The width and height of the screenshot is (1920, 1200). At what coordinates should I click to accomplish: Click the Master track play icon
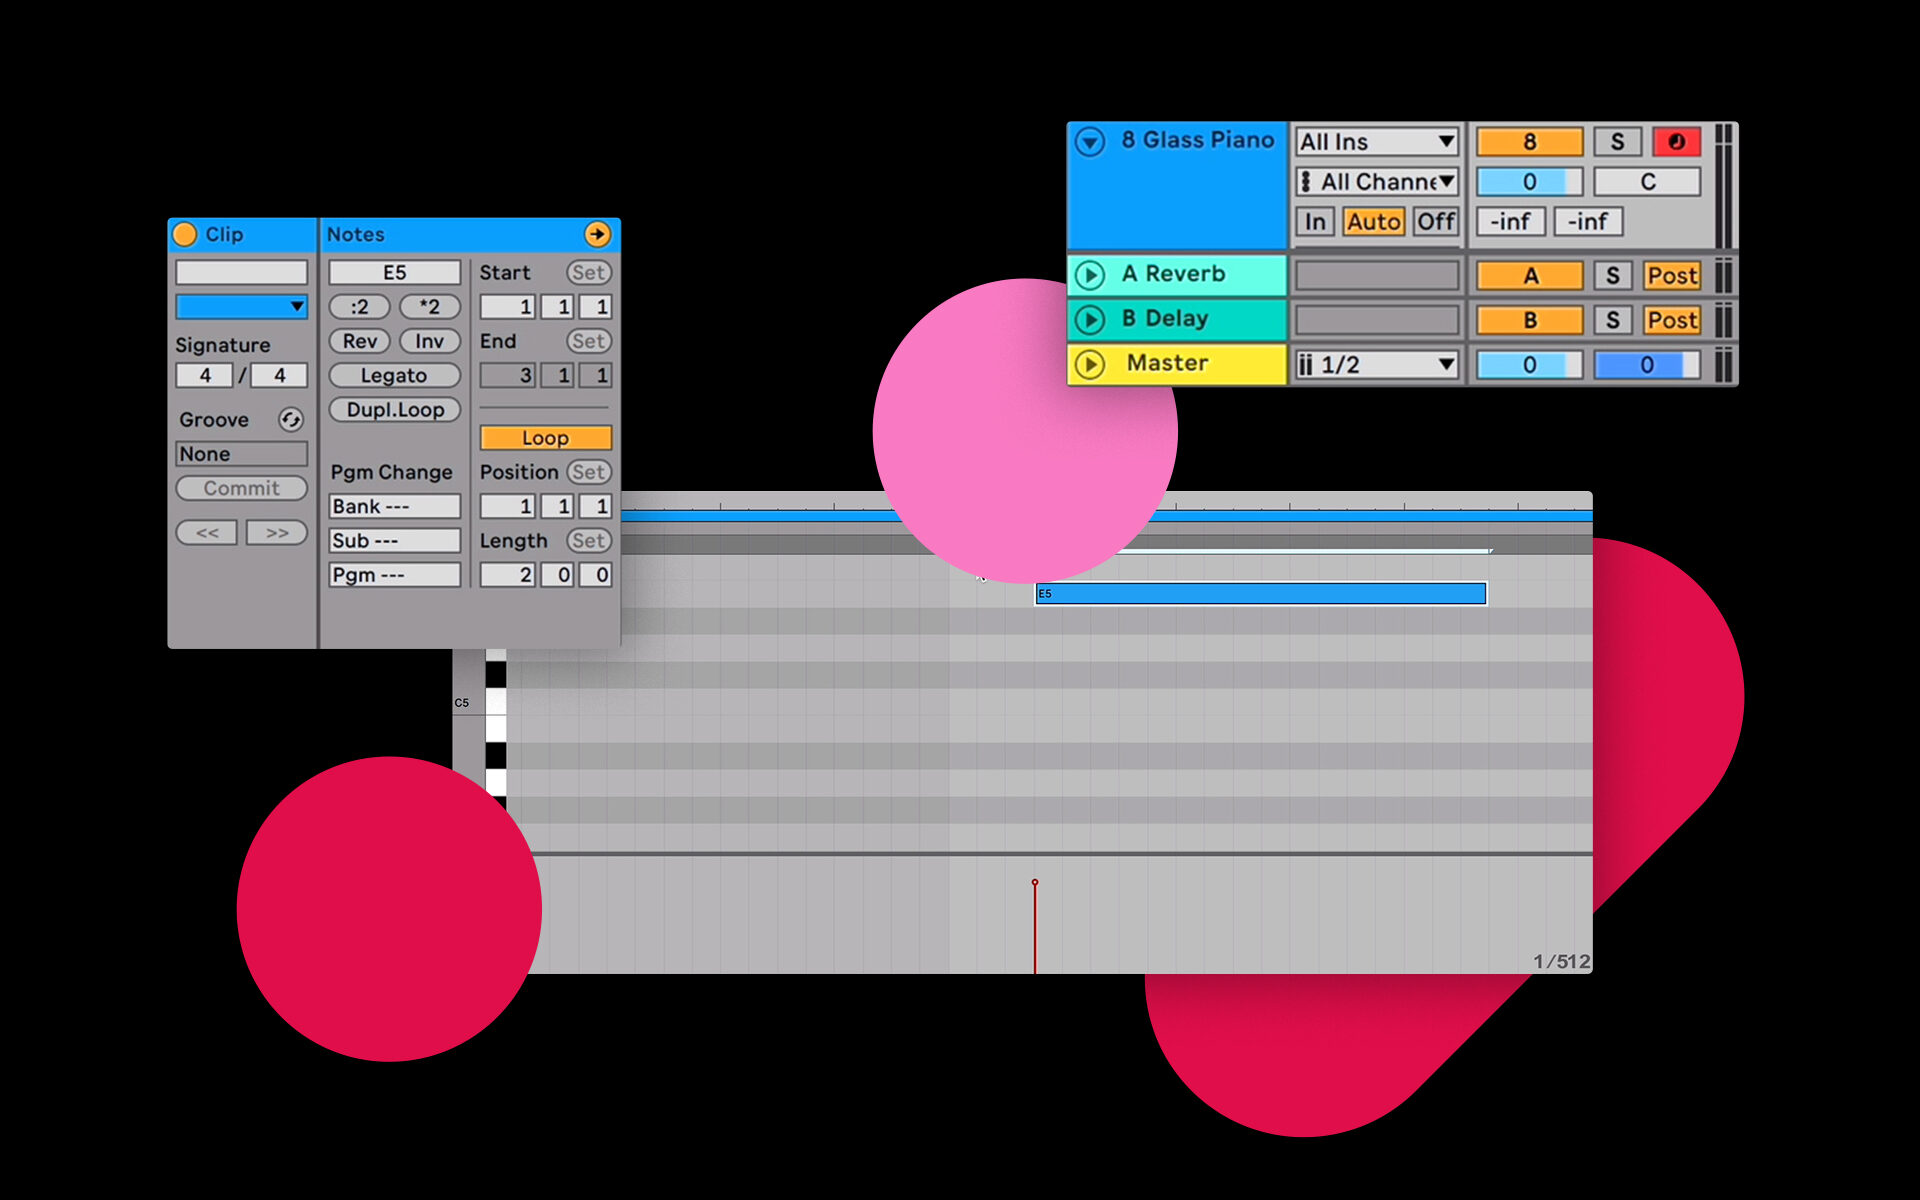coord(1090,363)
